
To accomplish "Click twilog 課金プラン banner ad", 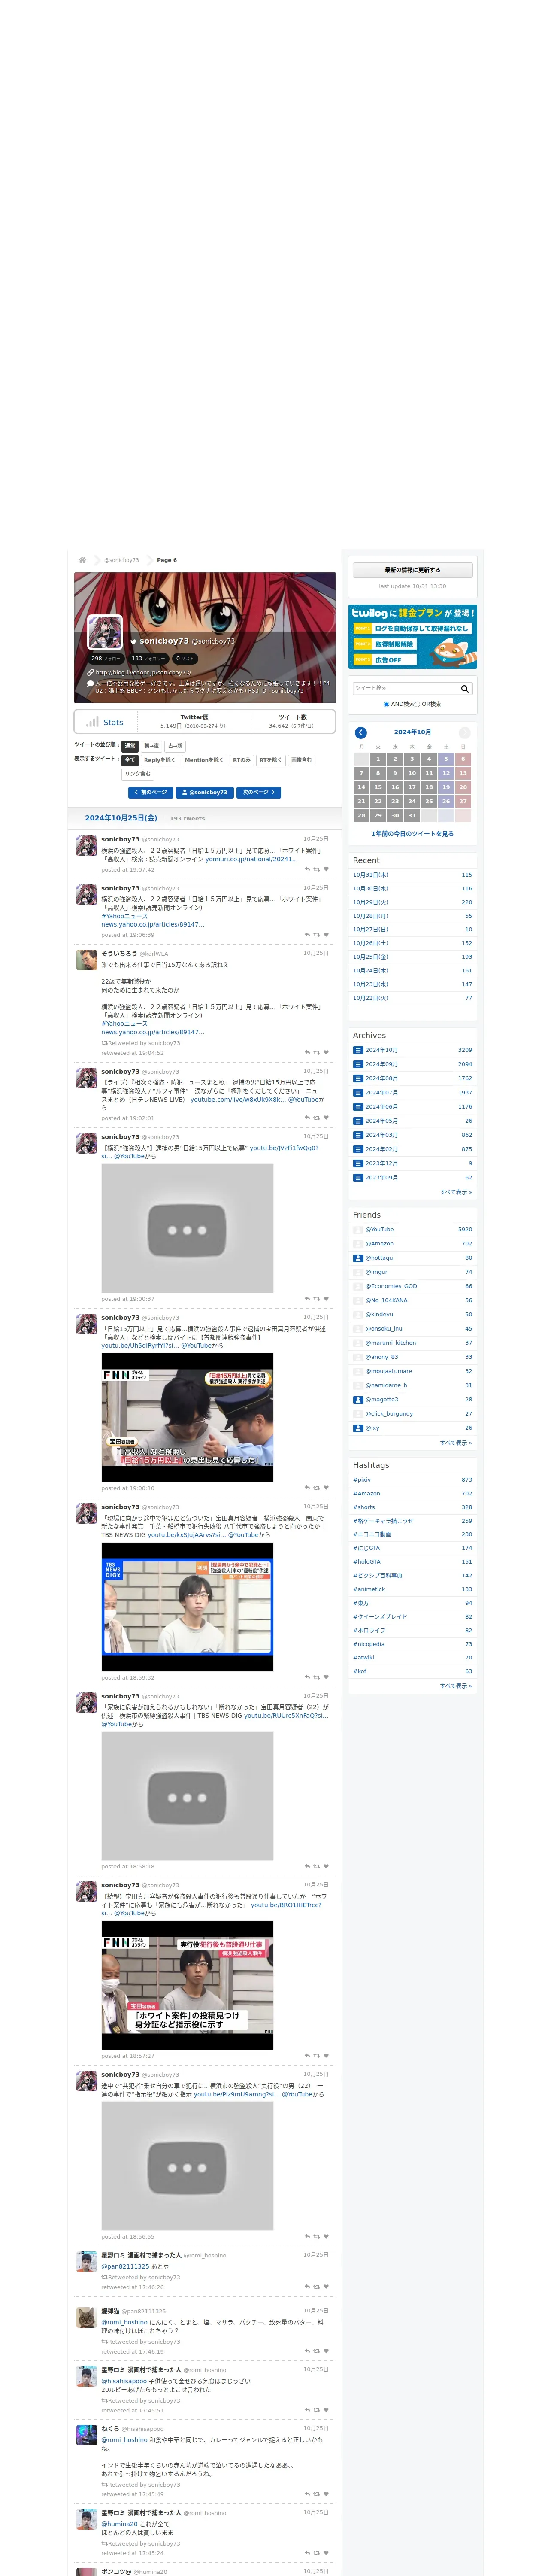I will 412,637.
